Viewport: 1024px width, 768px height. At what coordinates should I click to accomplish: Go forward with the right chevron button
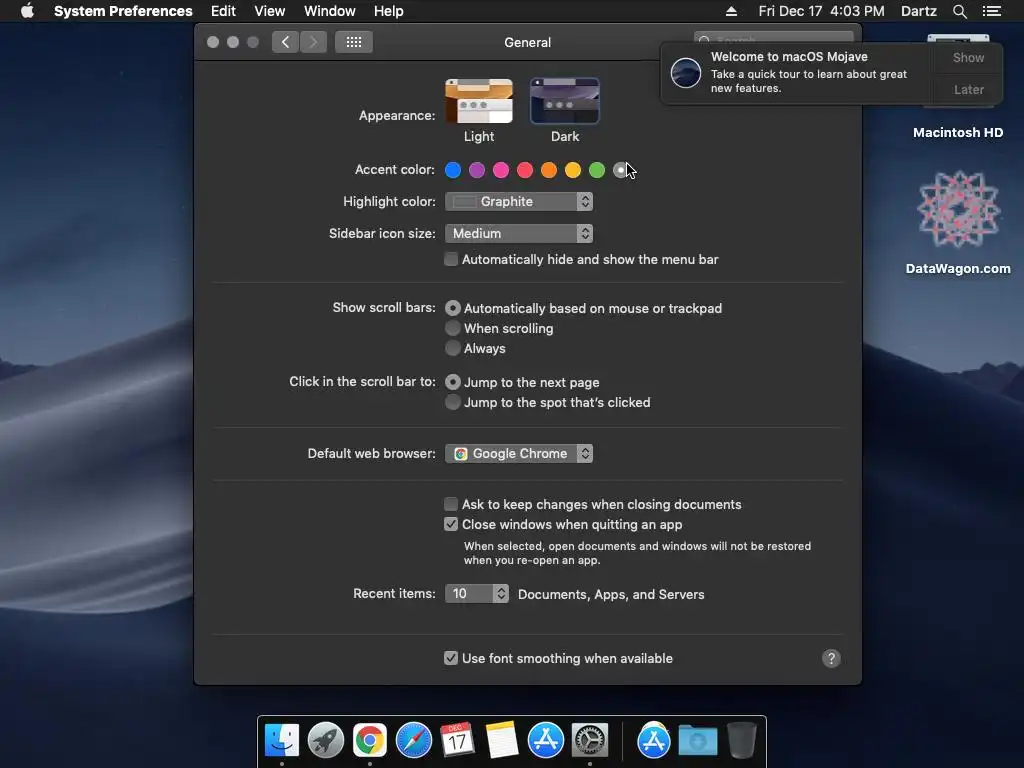pyautogui.click(x=313, y=42)
